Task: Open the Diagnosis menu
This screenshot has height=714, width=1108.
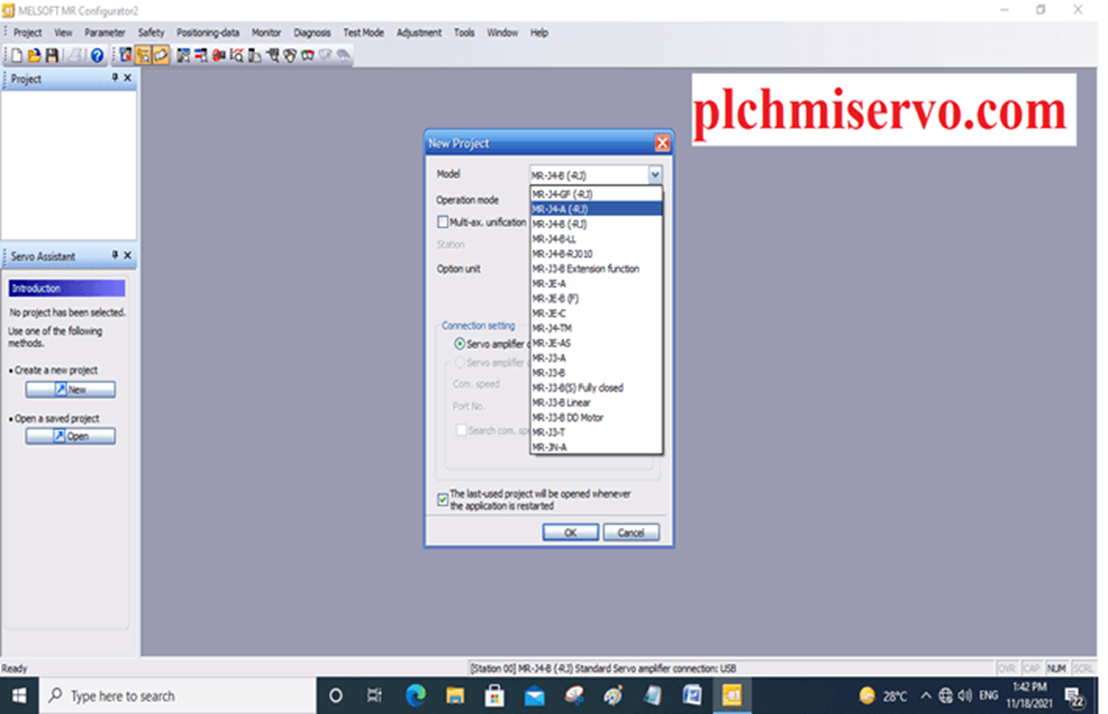Action: click(x=312, y=32)
